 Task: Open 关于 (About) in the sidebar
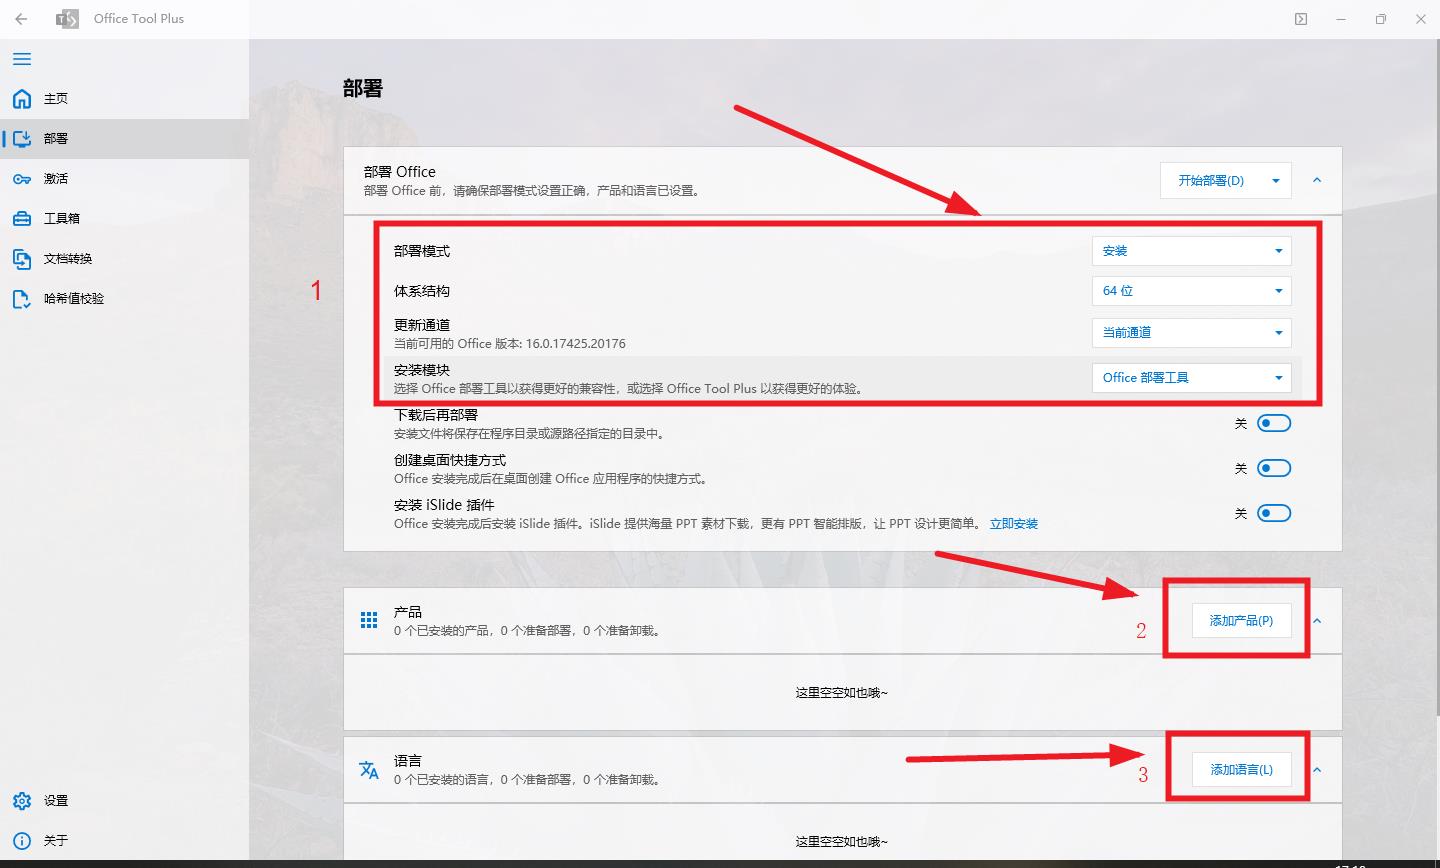(55, 840)
